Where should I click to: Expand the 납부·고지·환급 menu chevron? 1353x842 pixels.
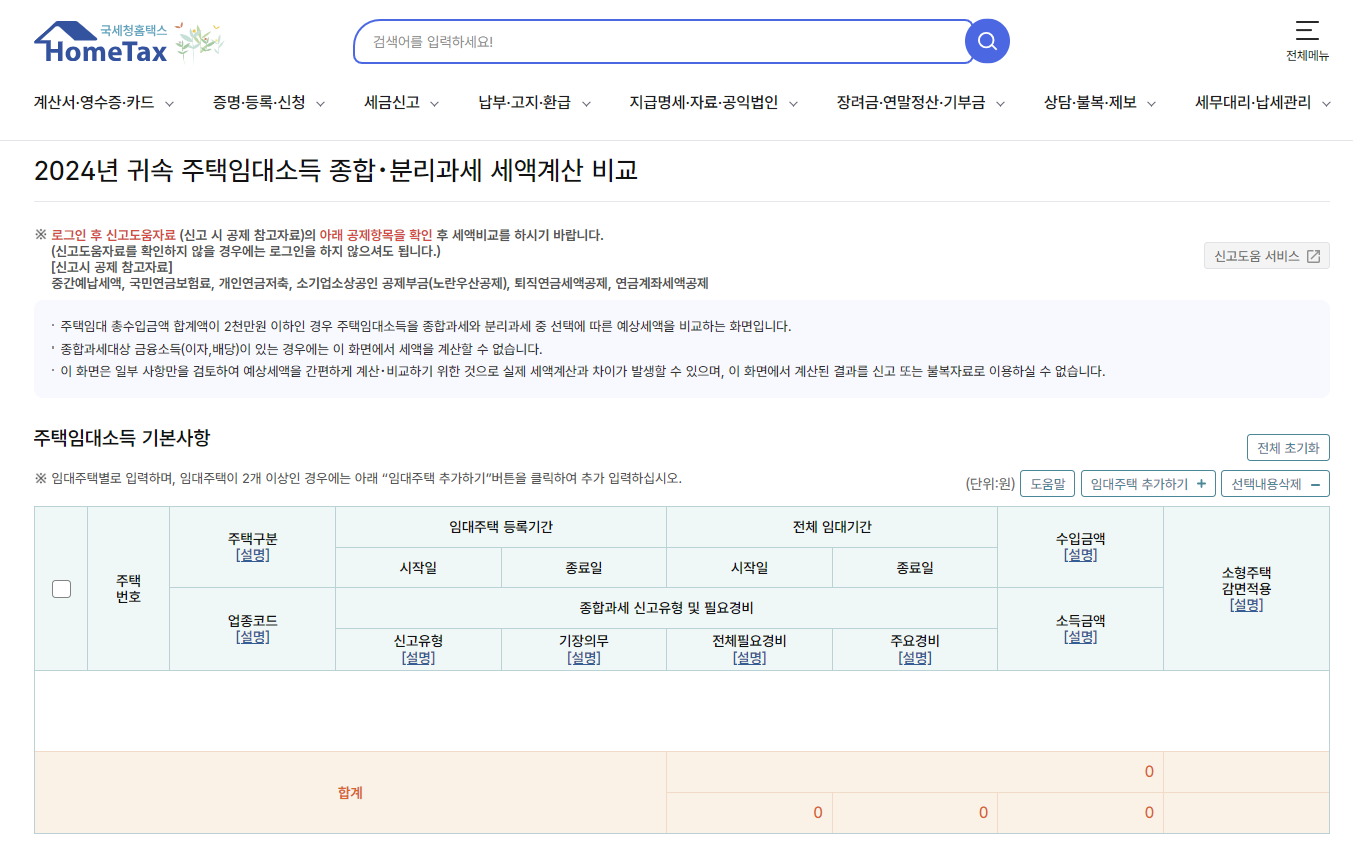[x=586, y=103]
